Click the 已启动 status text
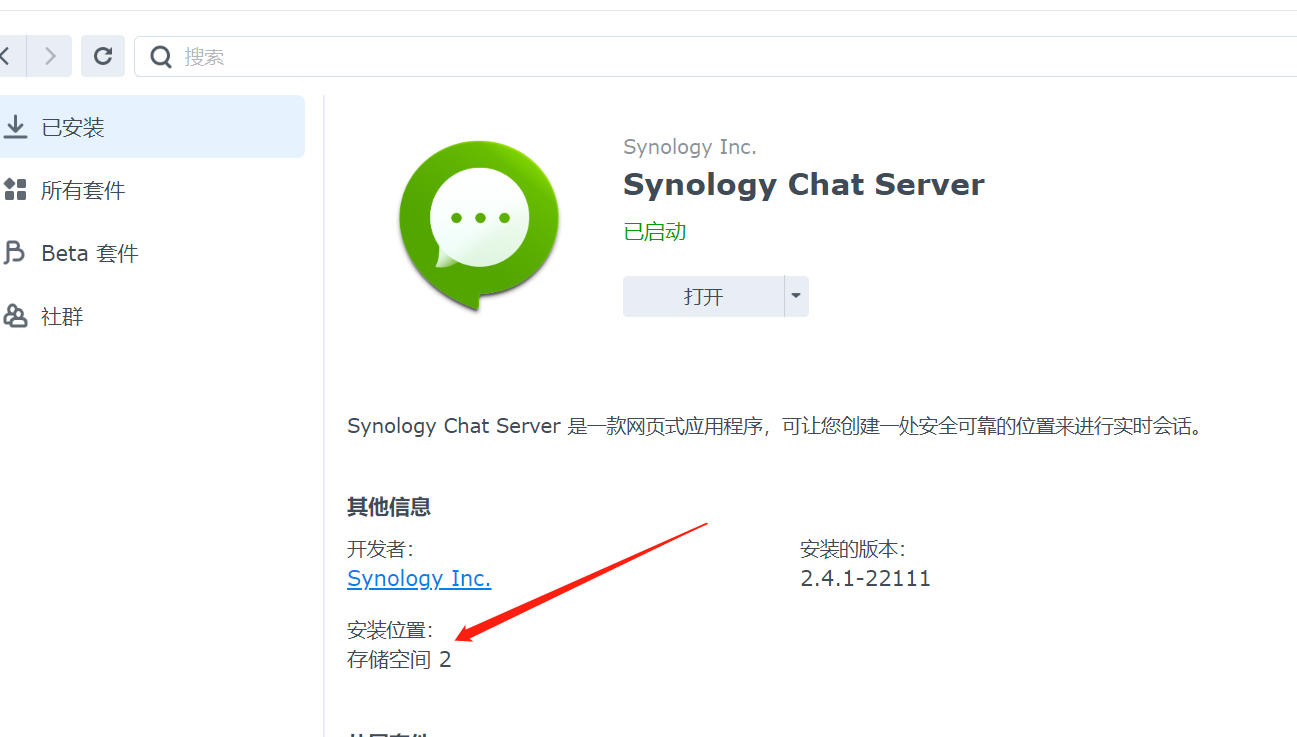 coord(655,232)
